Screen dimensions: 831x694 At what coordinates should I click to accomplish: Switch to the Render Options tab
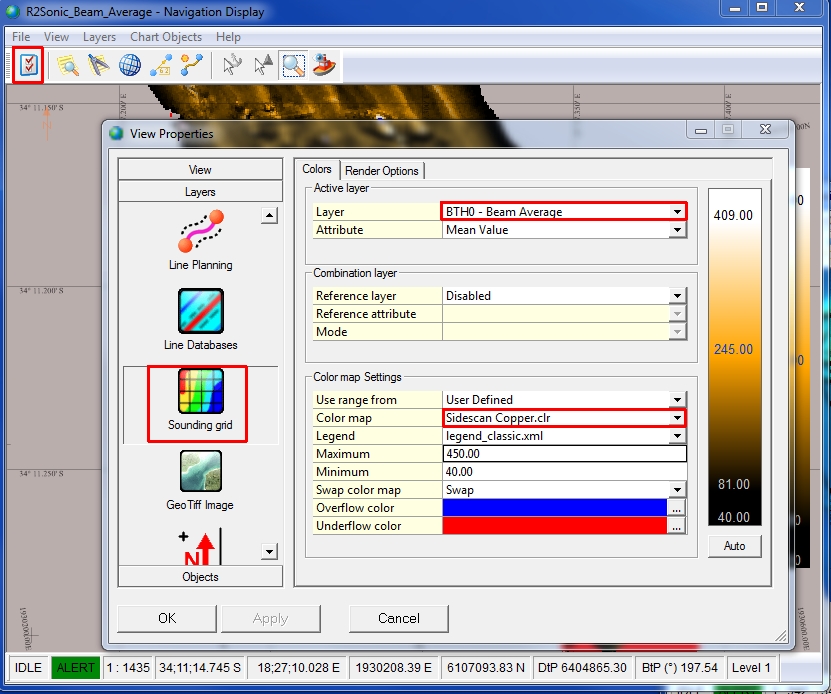[x=384, y=171]
